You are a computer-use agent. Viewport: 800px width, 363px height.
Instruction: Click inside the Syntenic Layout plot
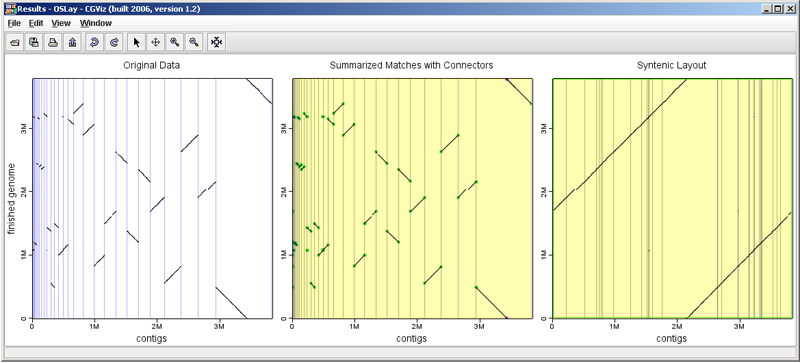click(672, 198)
